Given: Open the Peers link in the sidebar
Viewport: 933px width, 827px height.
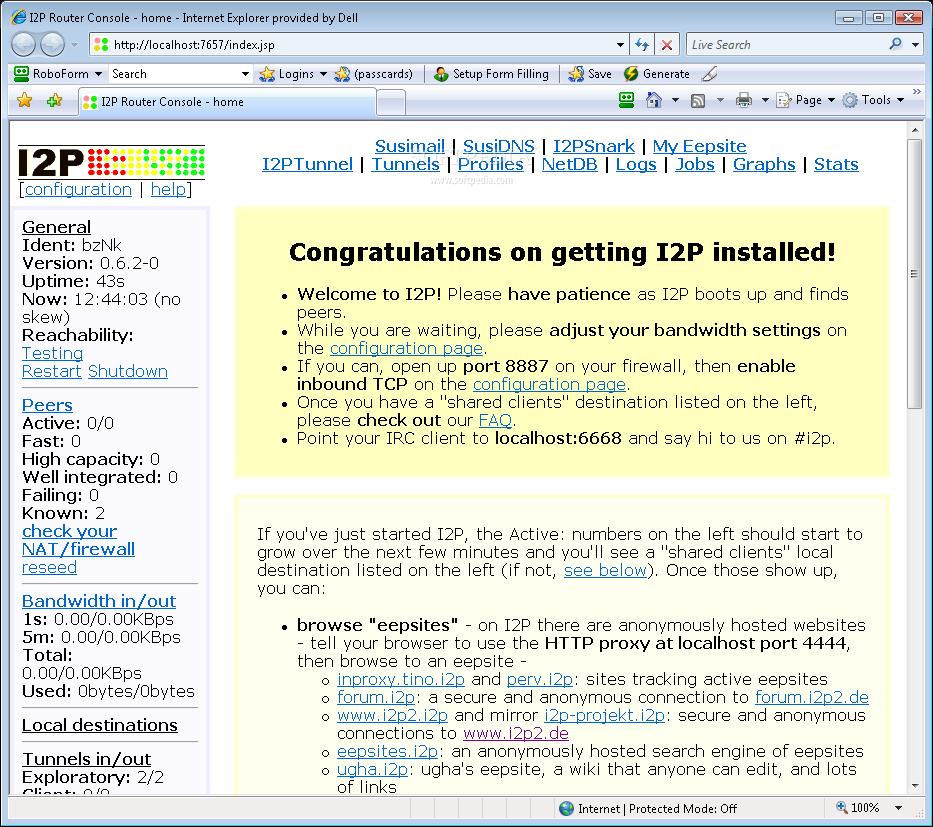Looking at the screenshot, I should [x=47, y=405].
